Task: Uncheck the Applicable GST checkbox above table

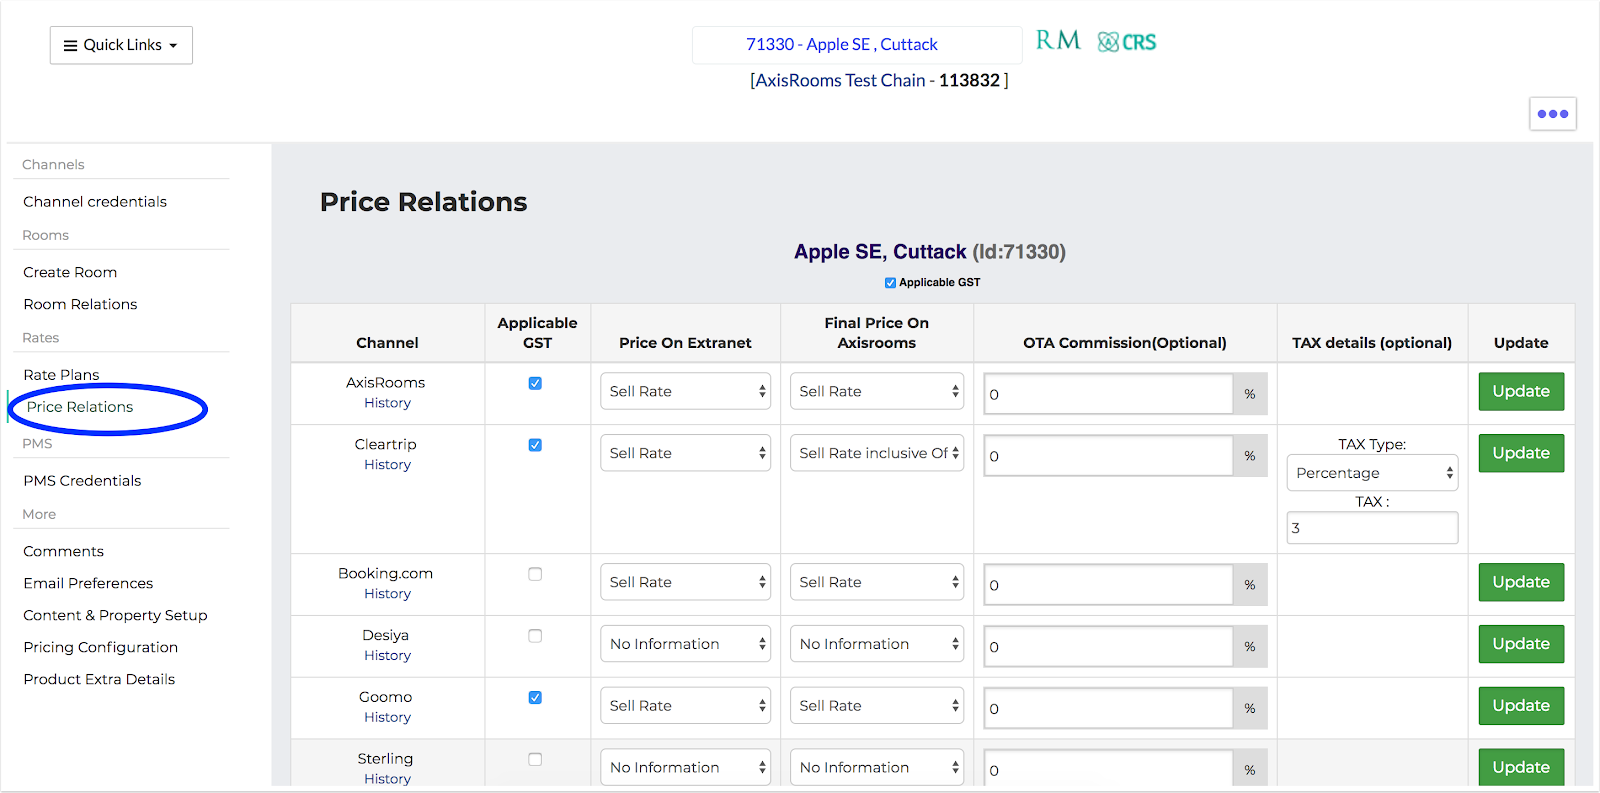Action: tap(890, 283)
